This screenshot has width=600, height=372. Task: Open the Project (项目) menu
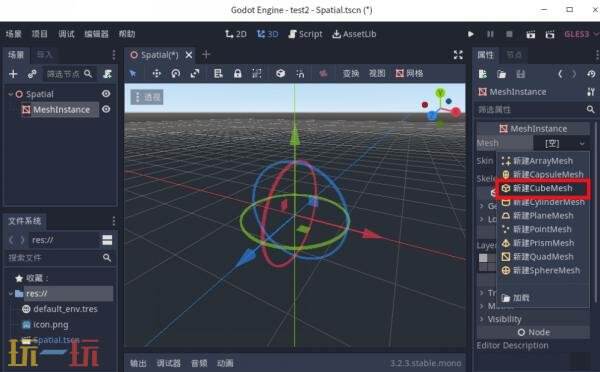point(39,34)
